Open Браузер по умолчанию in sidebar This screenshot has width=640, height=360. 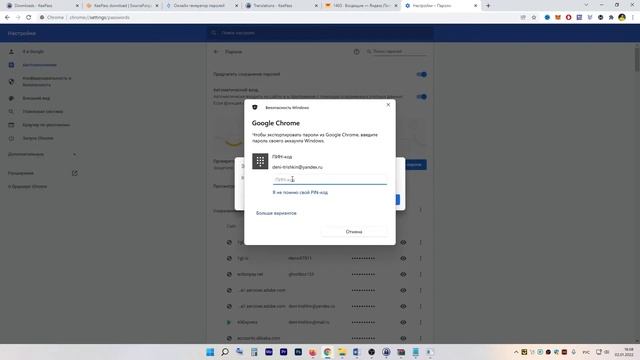[x=46, y=125]
